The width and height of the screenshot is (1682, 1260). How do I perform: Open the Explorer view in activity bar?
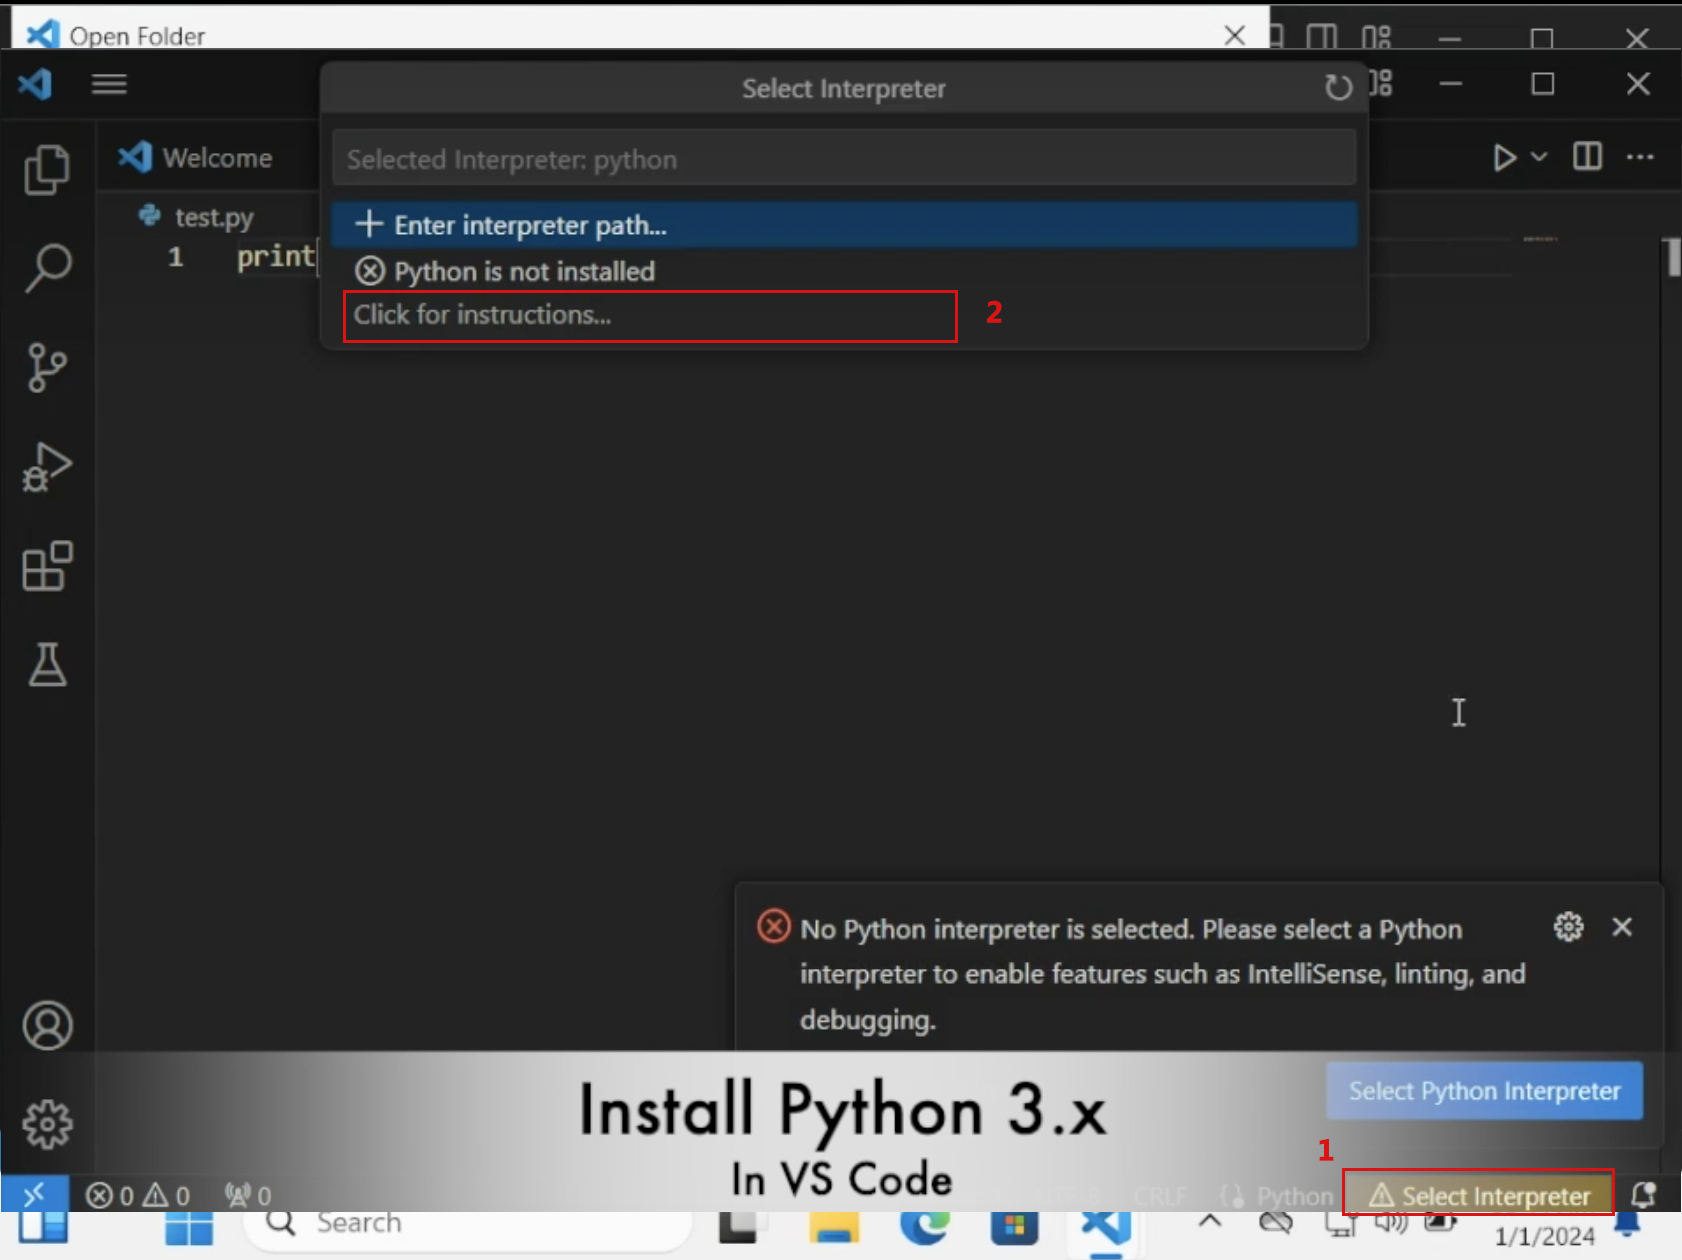[x=47, y=169]
